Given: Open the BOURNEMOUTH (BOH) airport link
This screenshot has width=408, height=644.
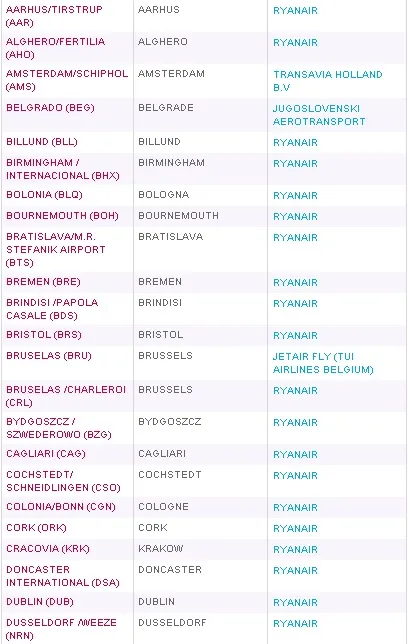Looking at the screenshot, I should pos(62,216).
